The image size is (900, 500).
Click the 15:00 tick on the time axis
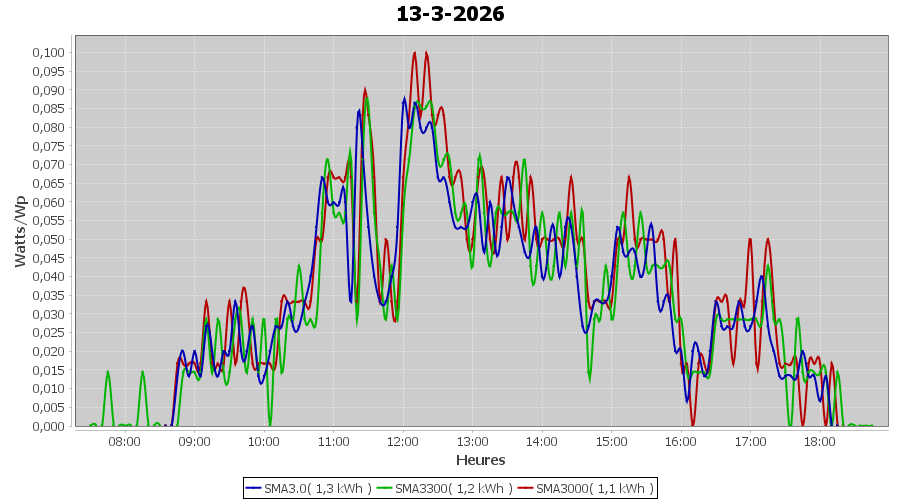tap(611, 441)
